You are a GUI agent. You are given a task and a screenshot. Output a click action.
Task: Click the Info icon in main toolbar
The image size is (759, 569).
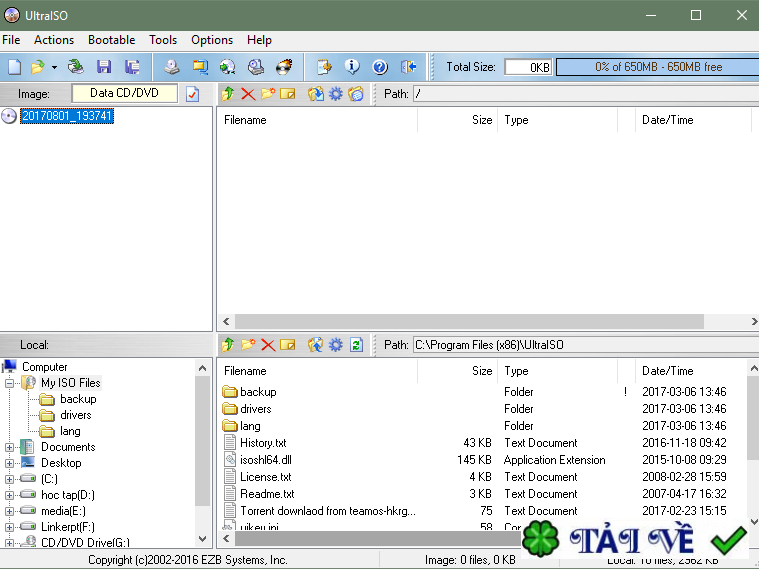[352, 67]
